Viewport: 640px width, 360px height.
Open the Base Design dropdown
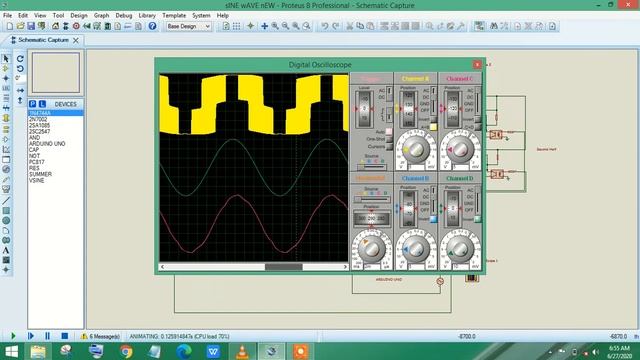click(189, 26)
